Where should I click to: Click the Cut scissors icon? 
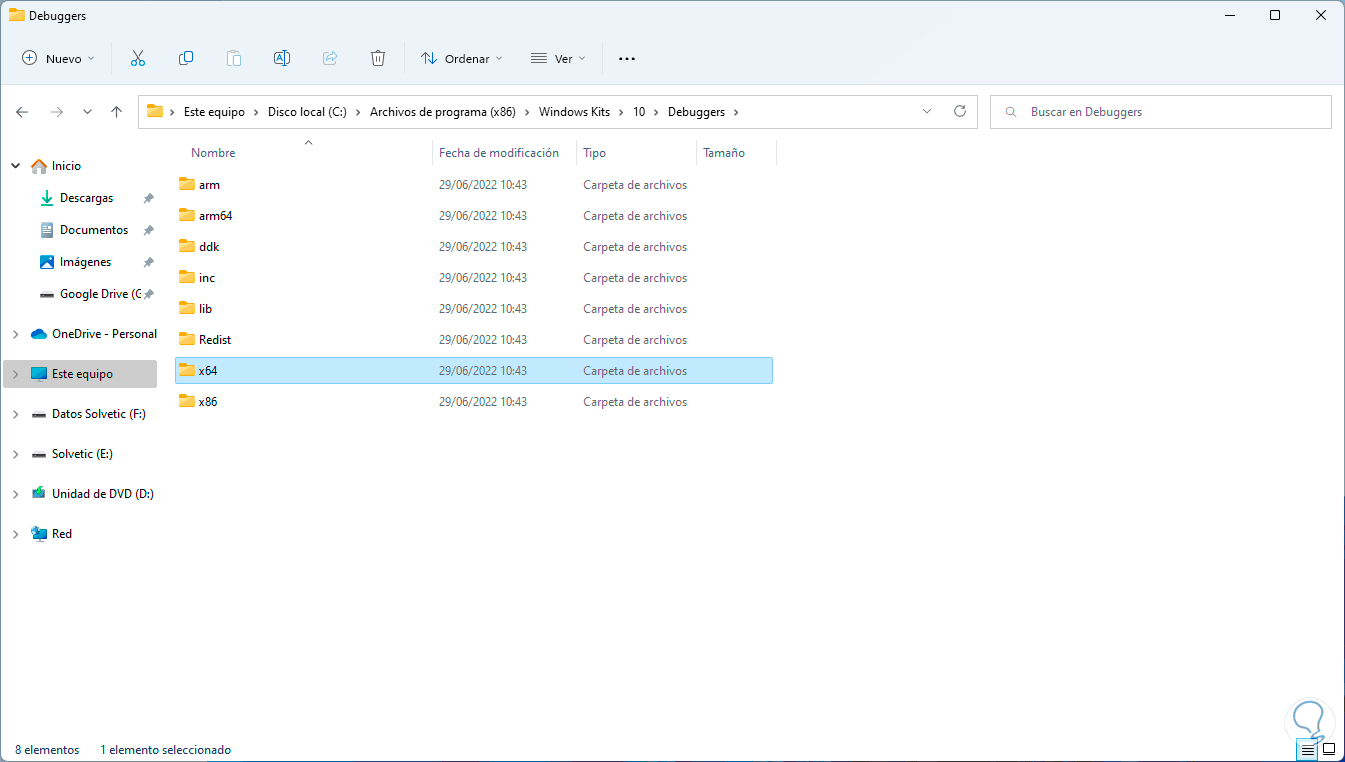[x=138, y=59]
